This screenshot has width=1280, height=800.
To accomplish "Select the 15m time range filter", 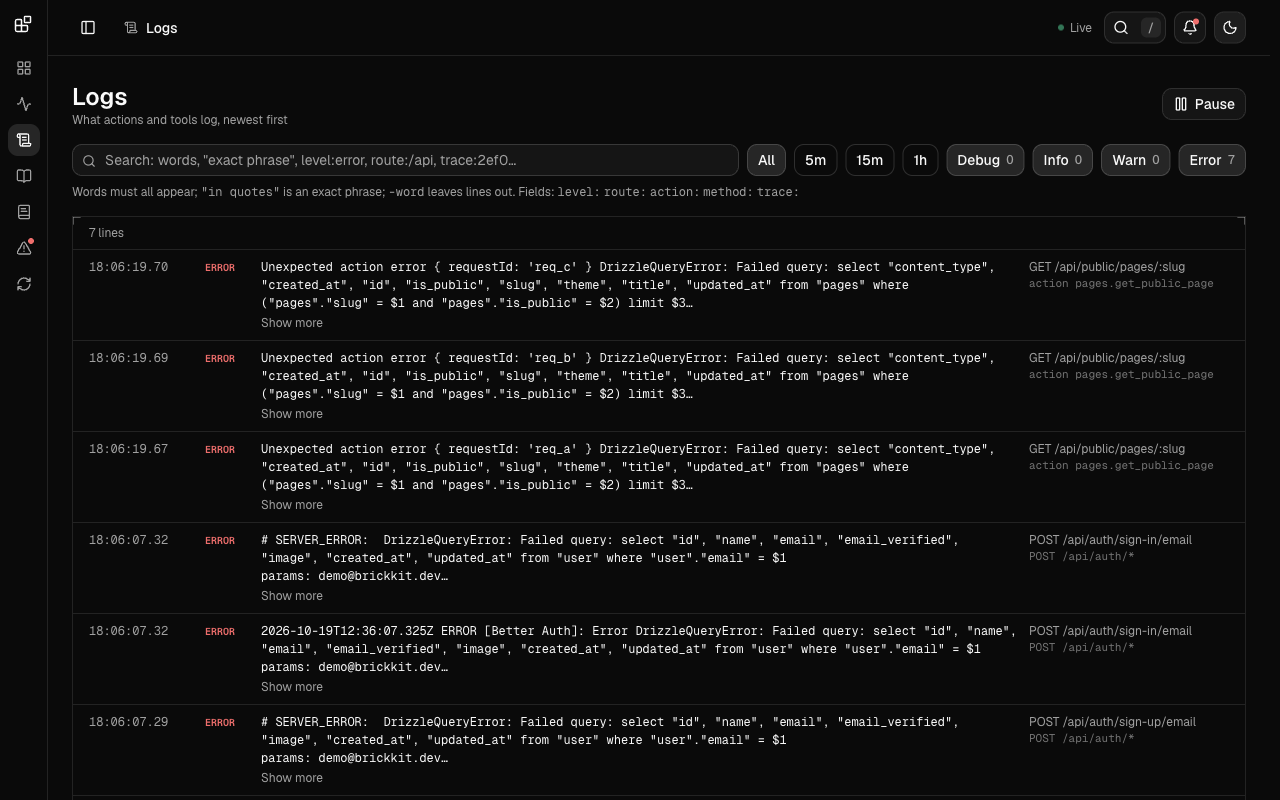I will tap(870, 160).
